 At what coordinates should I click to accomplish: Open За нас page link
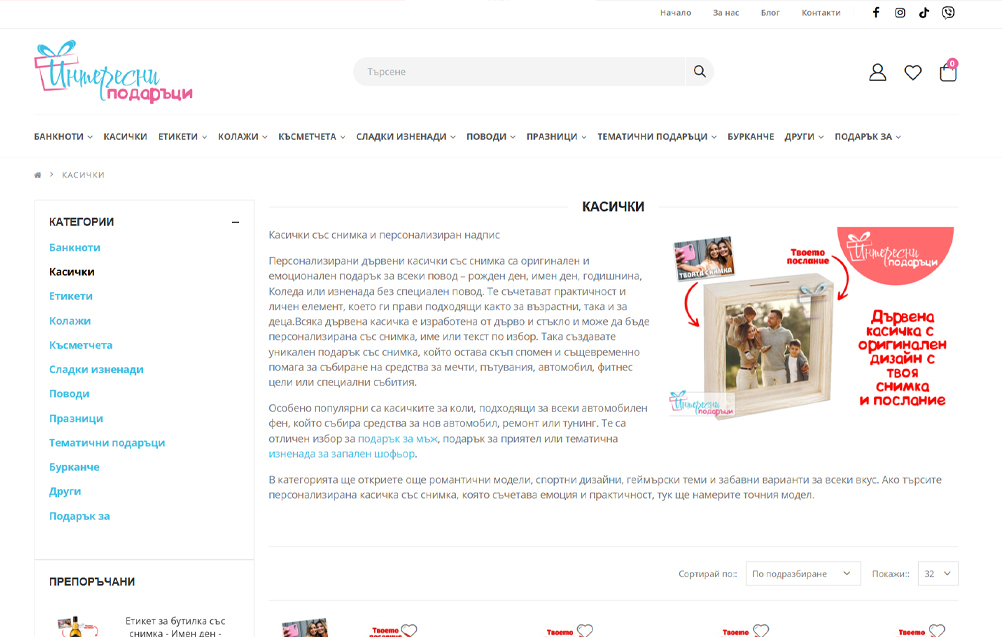[x=726, y=13]
